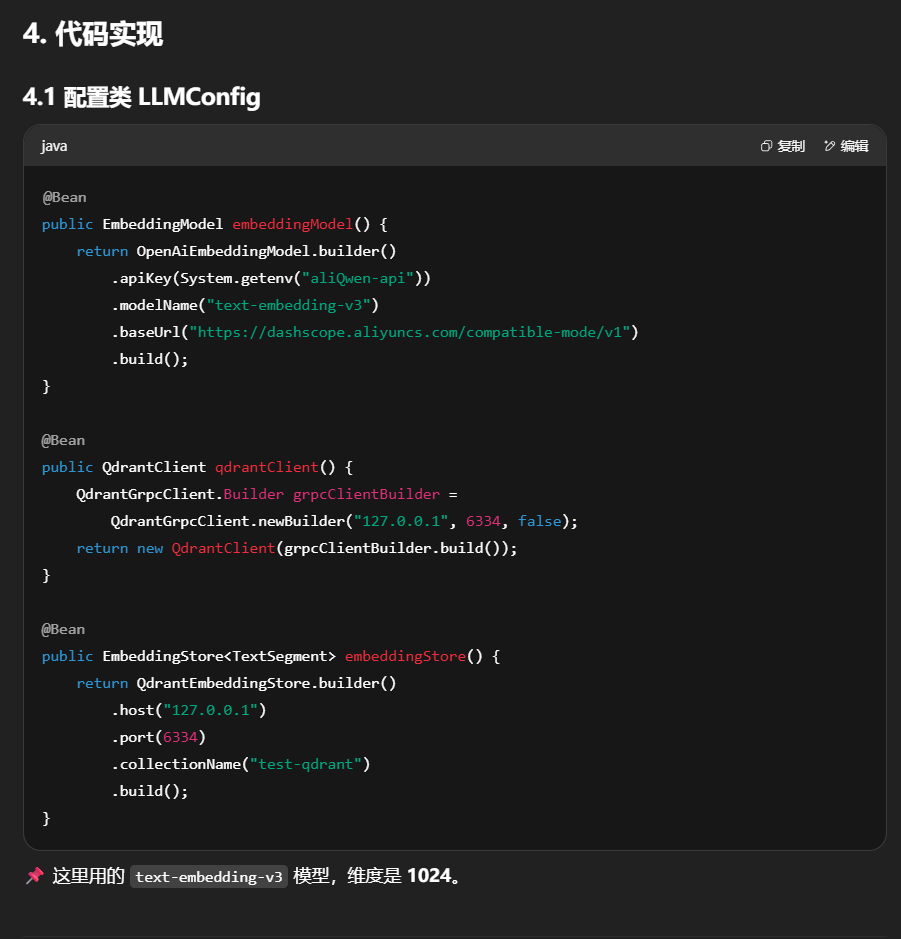The height and width of the screenshot is (939, 901).
Task: Click the copy icon in the code header
Action: [766, 146]
